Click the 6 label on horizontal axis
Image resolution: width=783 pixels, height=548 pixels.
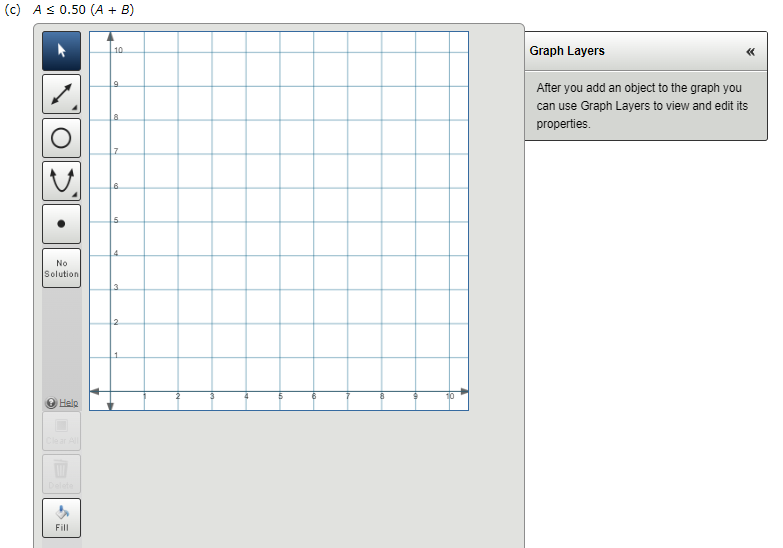pyautogui.click(x=314, y=396)
